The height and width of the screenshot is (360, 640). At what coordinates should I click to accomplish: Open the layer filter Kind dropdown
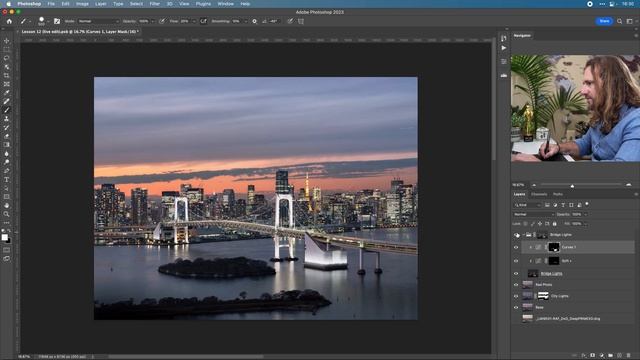(527, 205)
